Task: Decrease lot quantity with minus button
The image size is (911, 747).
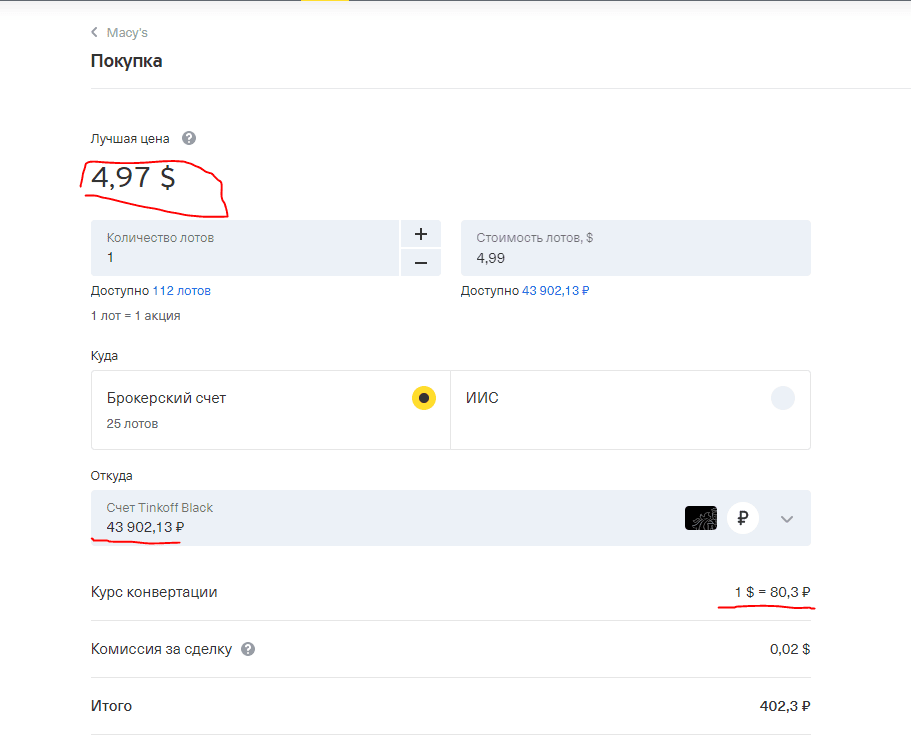Action: [x=421, y=262]
